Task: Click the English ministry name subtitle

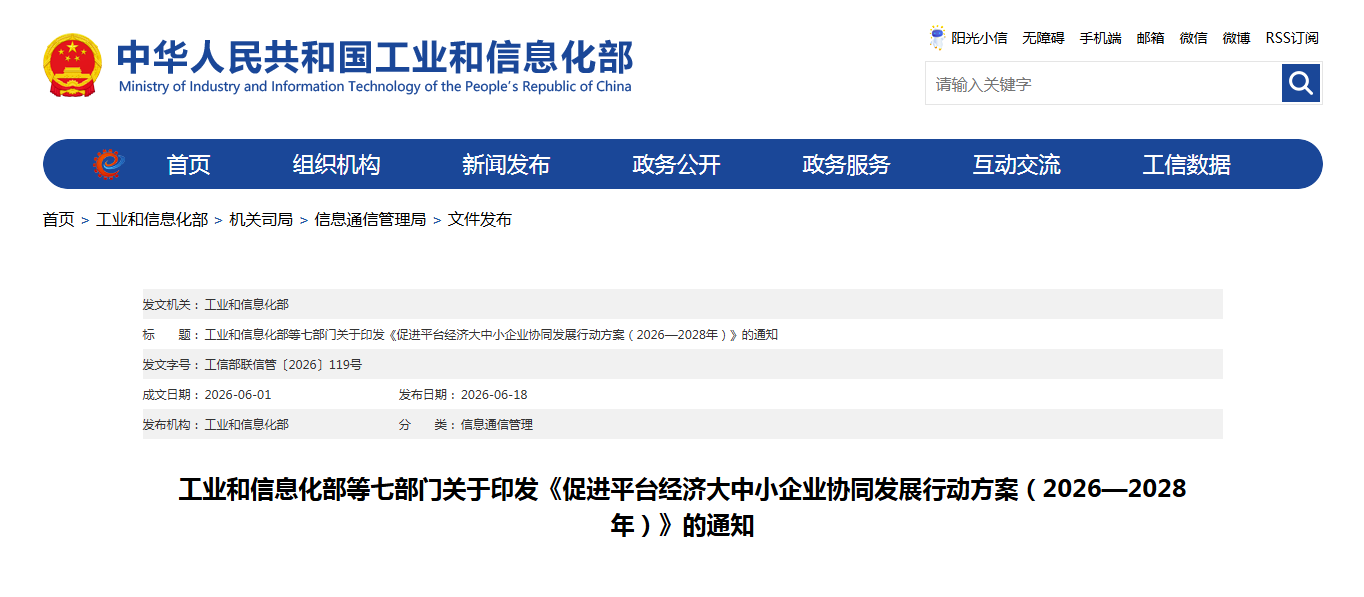Action: 375,86
